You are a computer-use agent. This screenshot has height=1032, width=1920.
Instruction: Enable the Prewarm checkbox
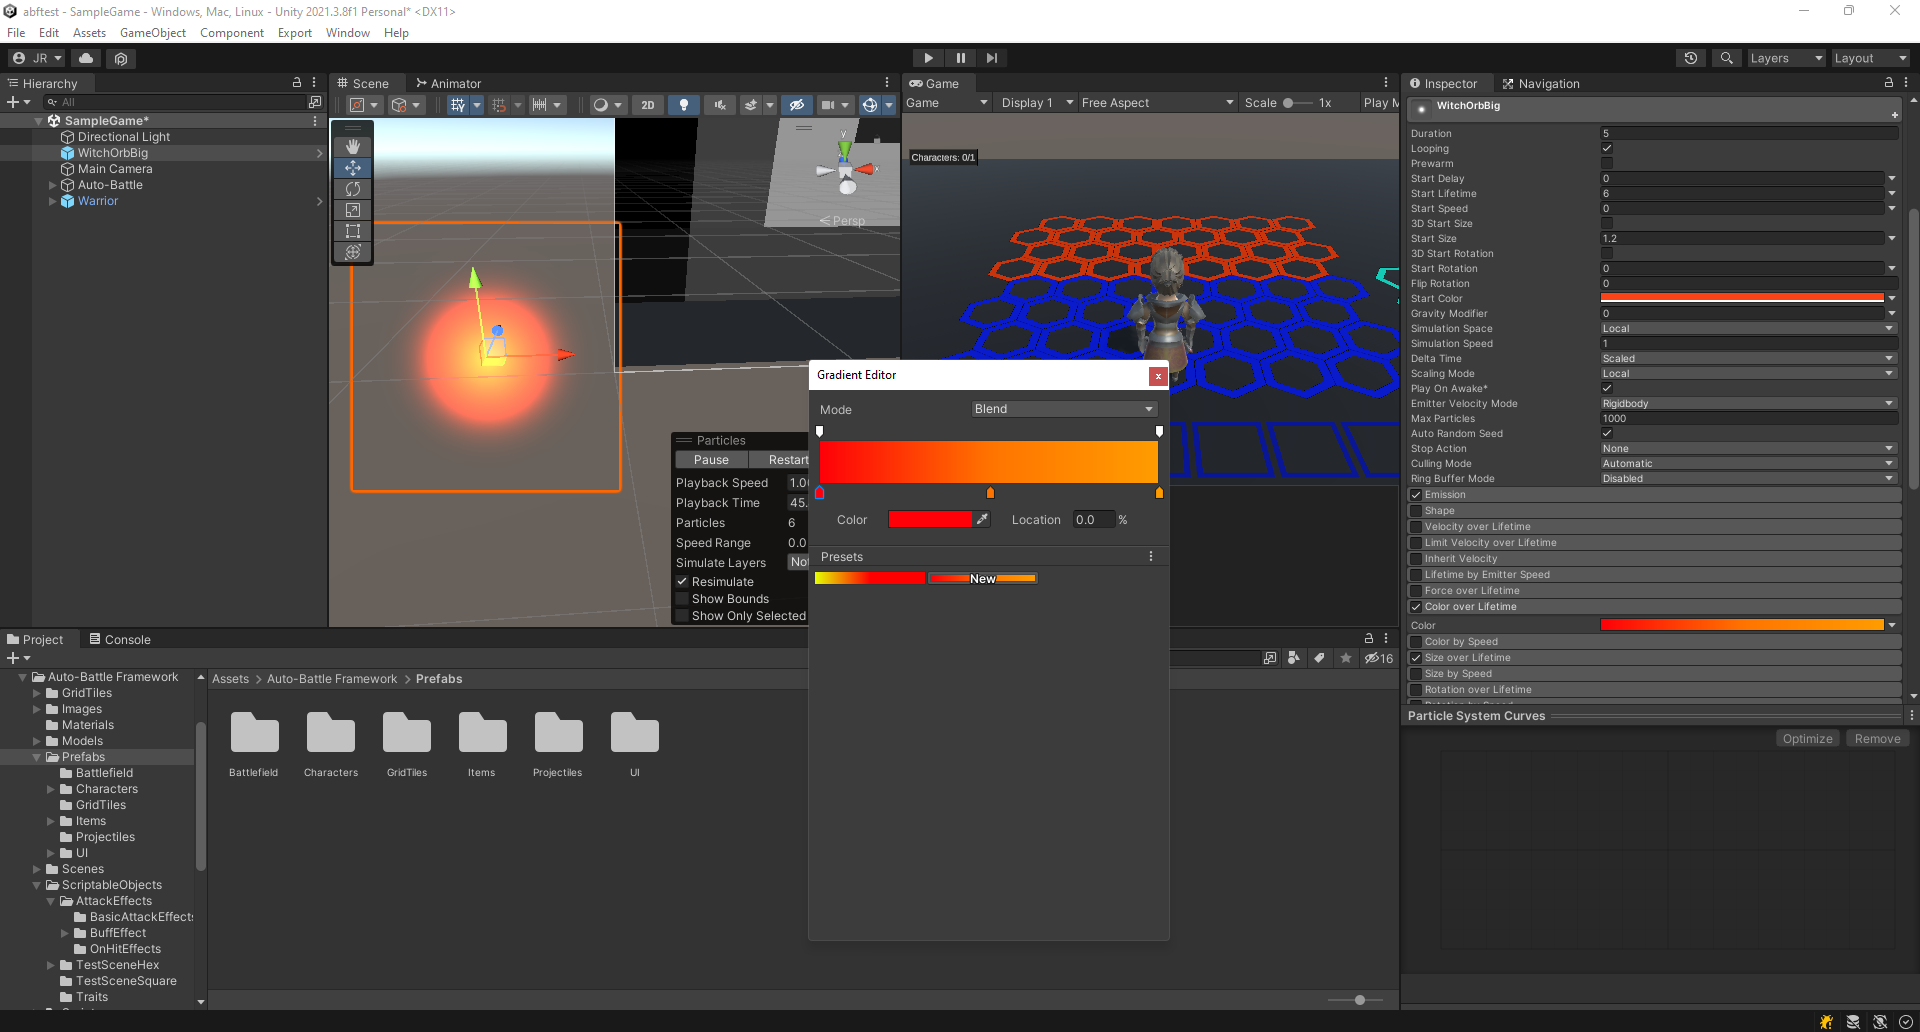pyautogui.click(x=1607, y=163)
